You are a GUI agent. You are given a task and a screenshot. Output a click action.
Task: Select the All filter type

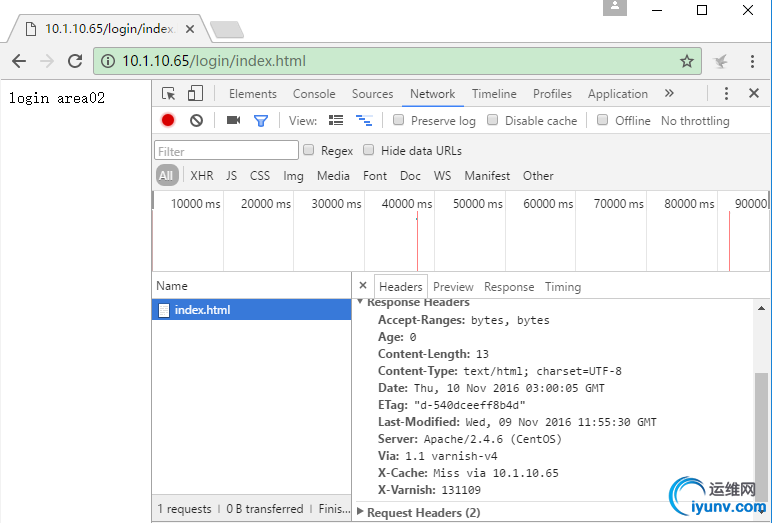(x=166, y=175)
